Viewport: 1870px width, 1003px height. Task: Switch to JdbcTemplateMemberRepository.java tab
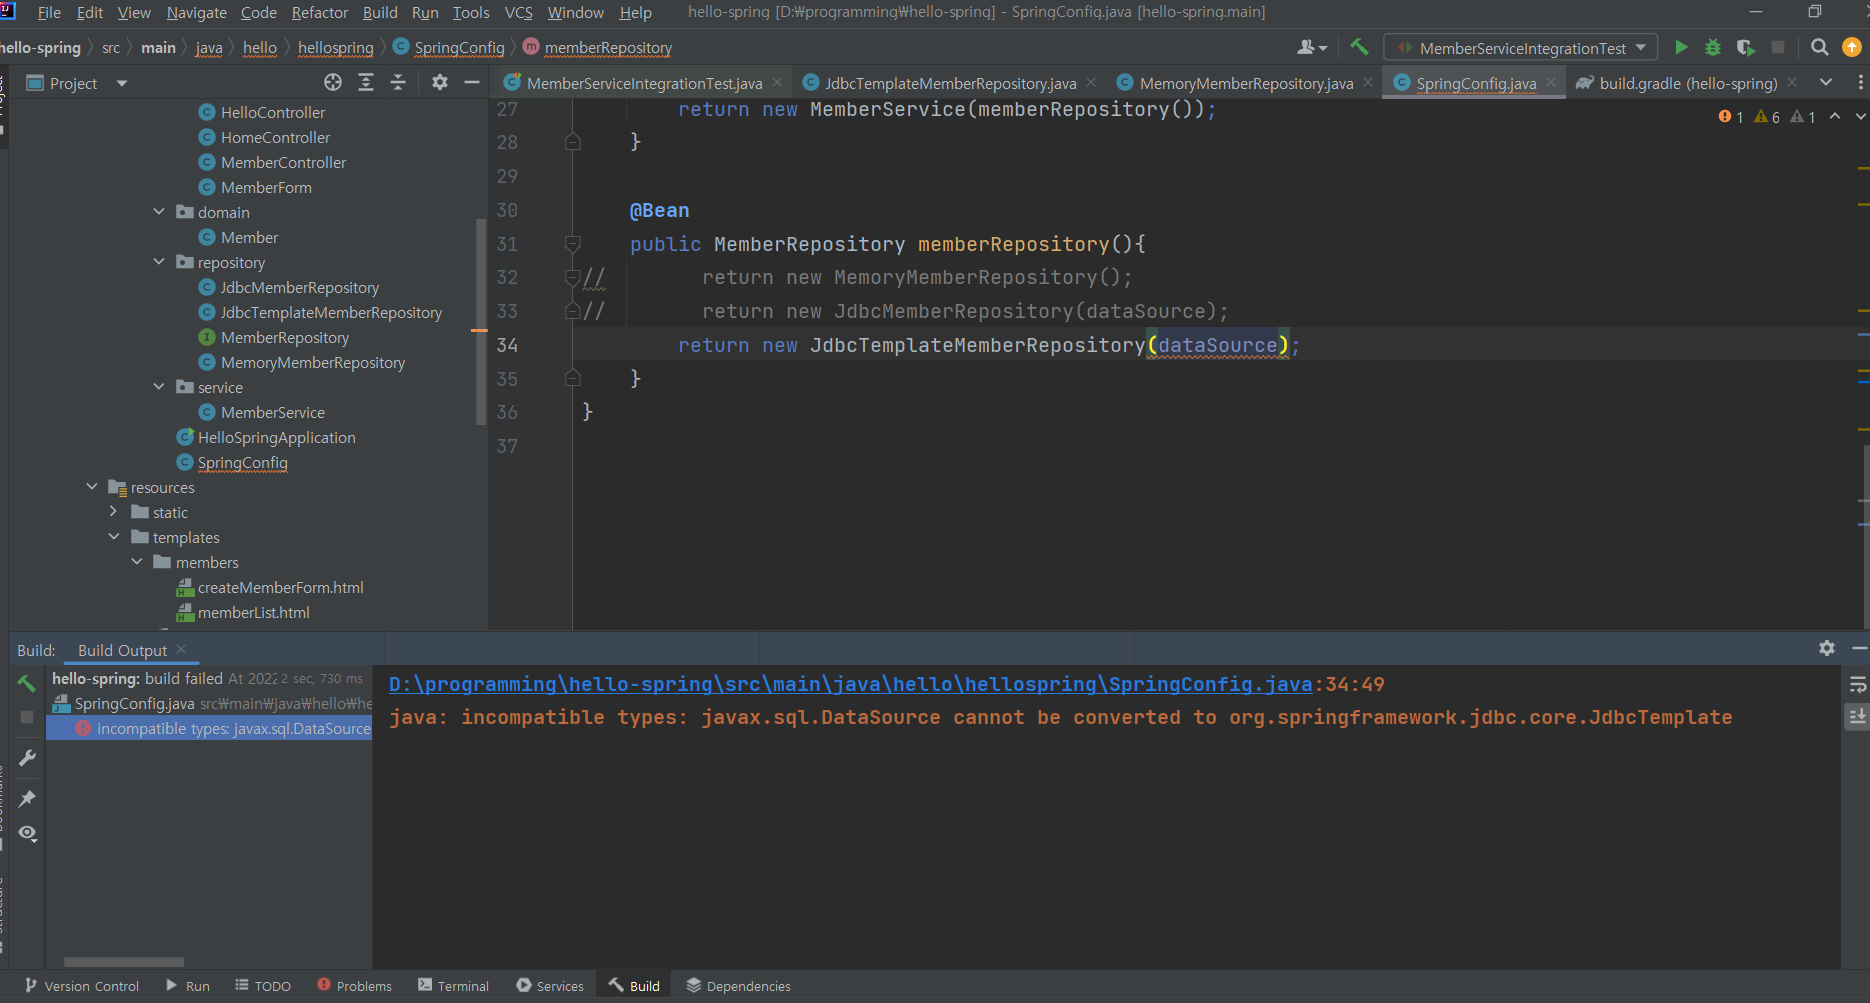(x=950, y=83)
